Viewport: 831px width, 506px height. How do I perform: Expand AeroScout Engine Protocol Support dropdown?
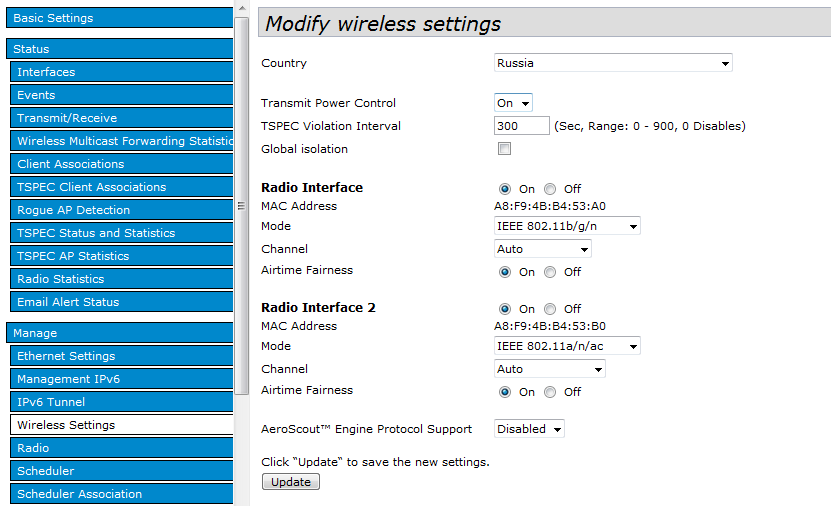pos(529,429)
